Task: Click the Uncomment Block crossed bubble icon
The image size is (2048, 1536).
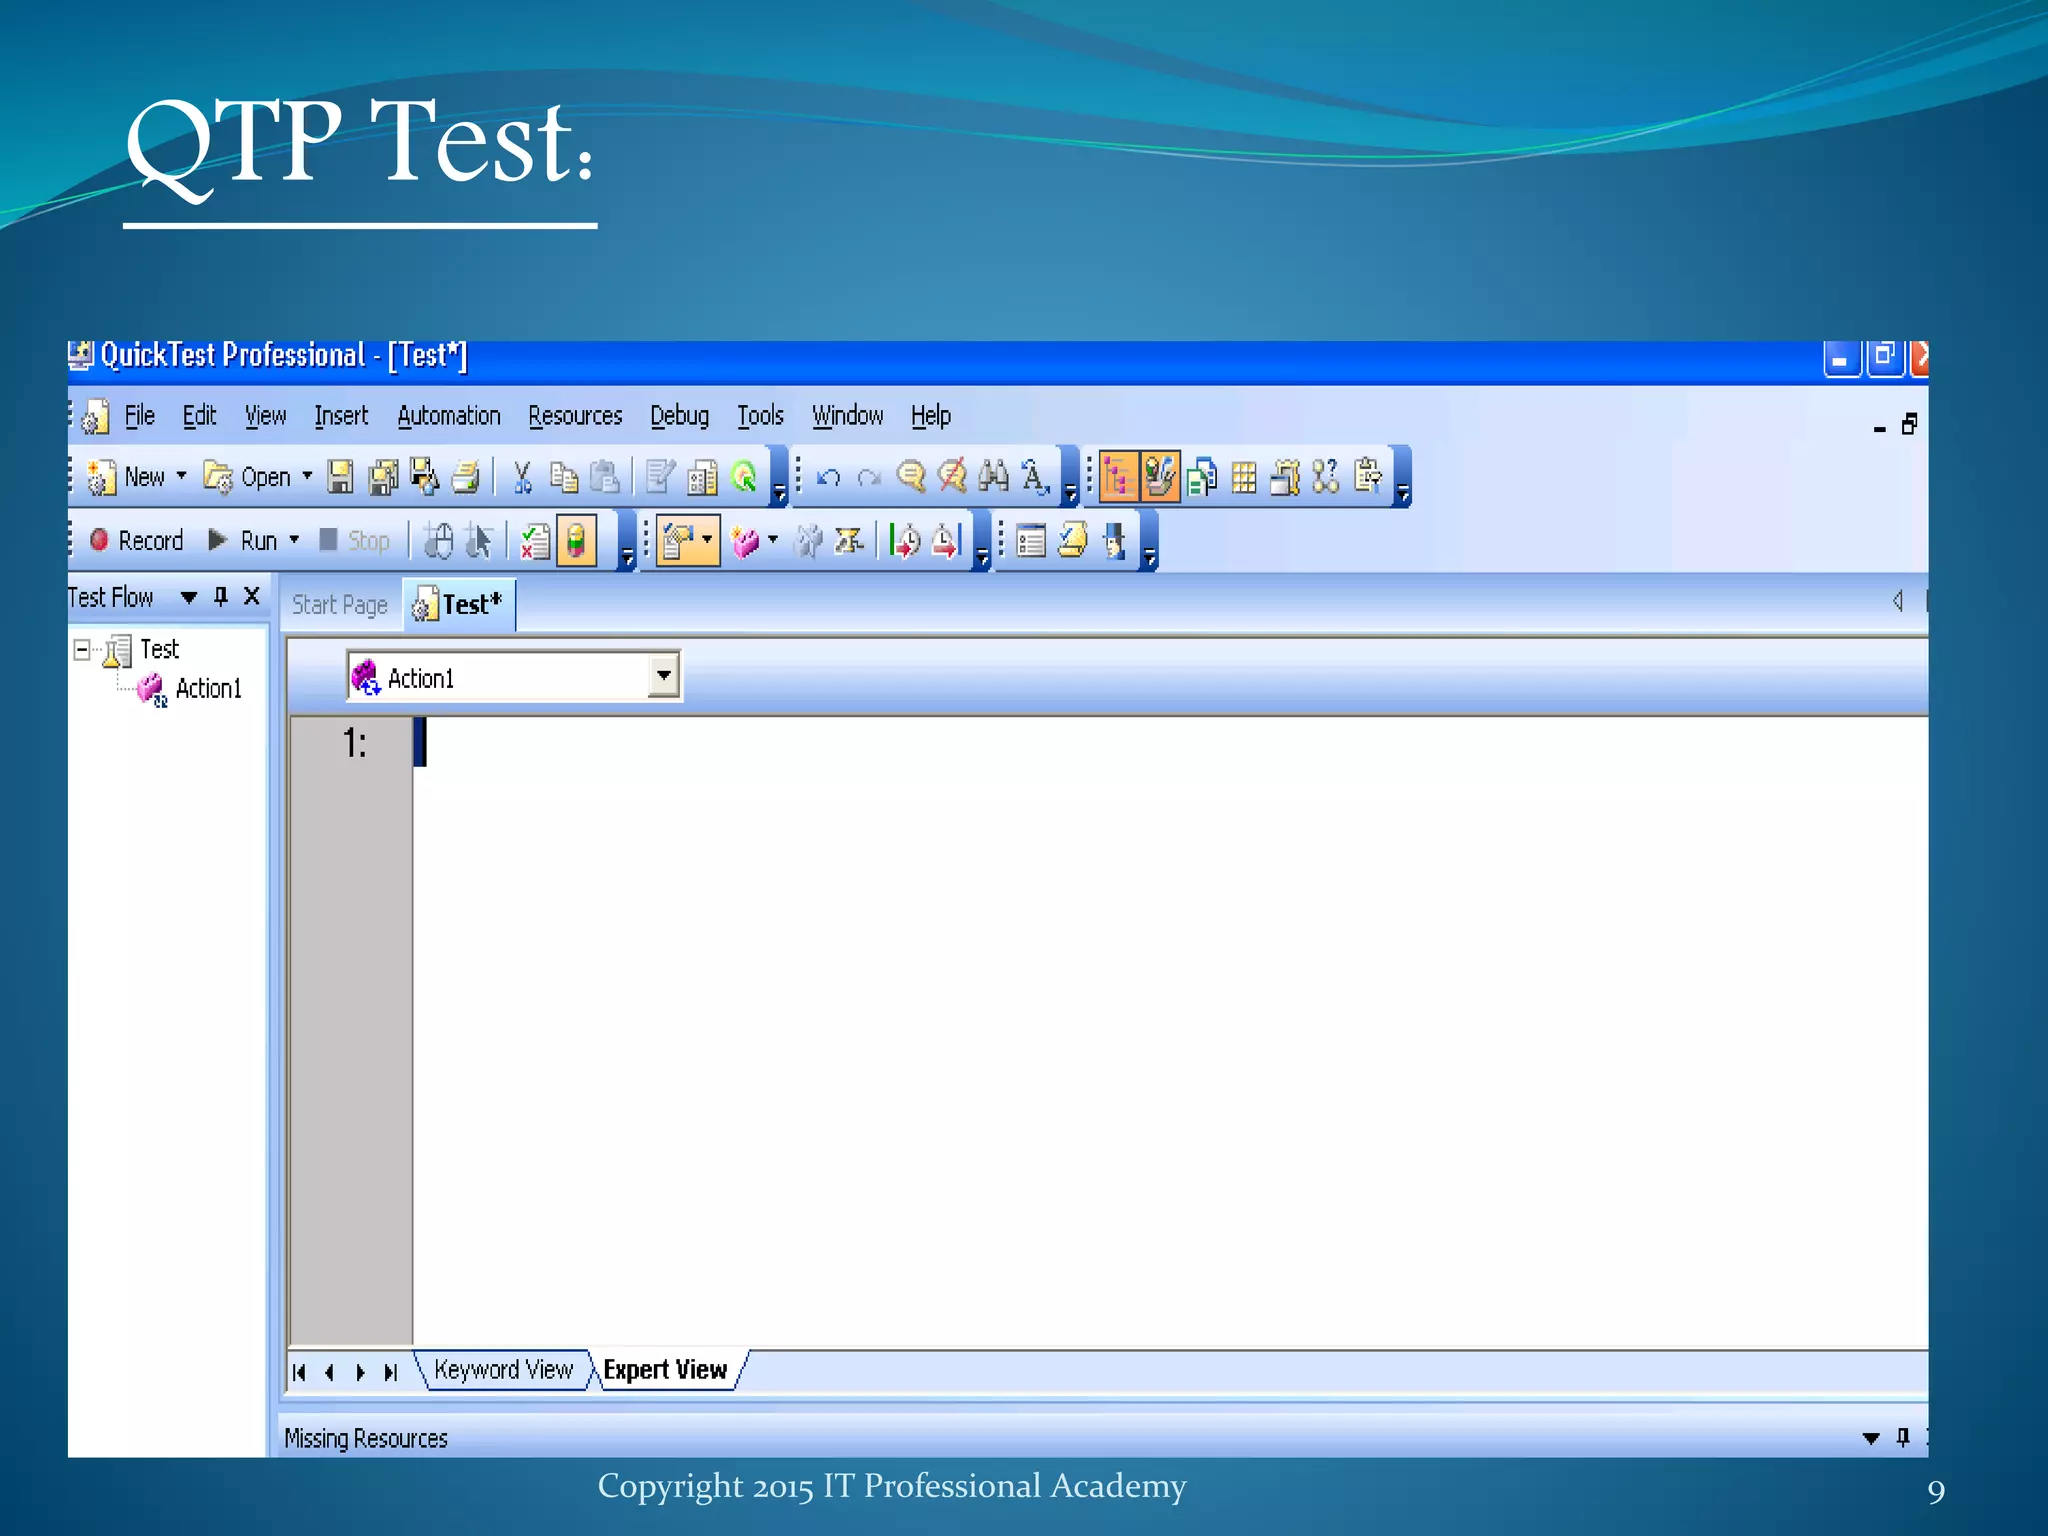Action: click(952, 477)
